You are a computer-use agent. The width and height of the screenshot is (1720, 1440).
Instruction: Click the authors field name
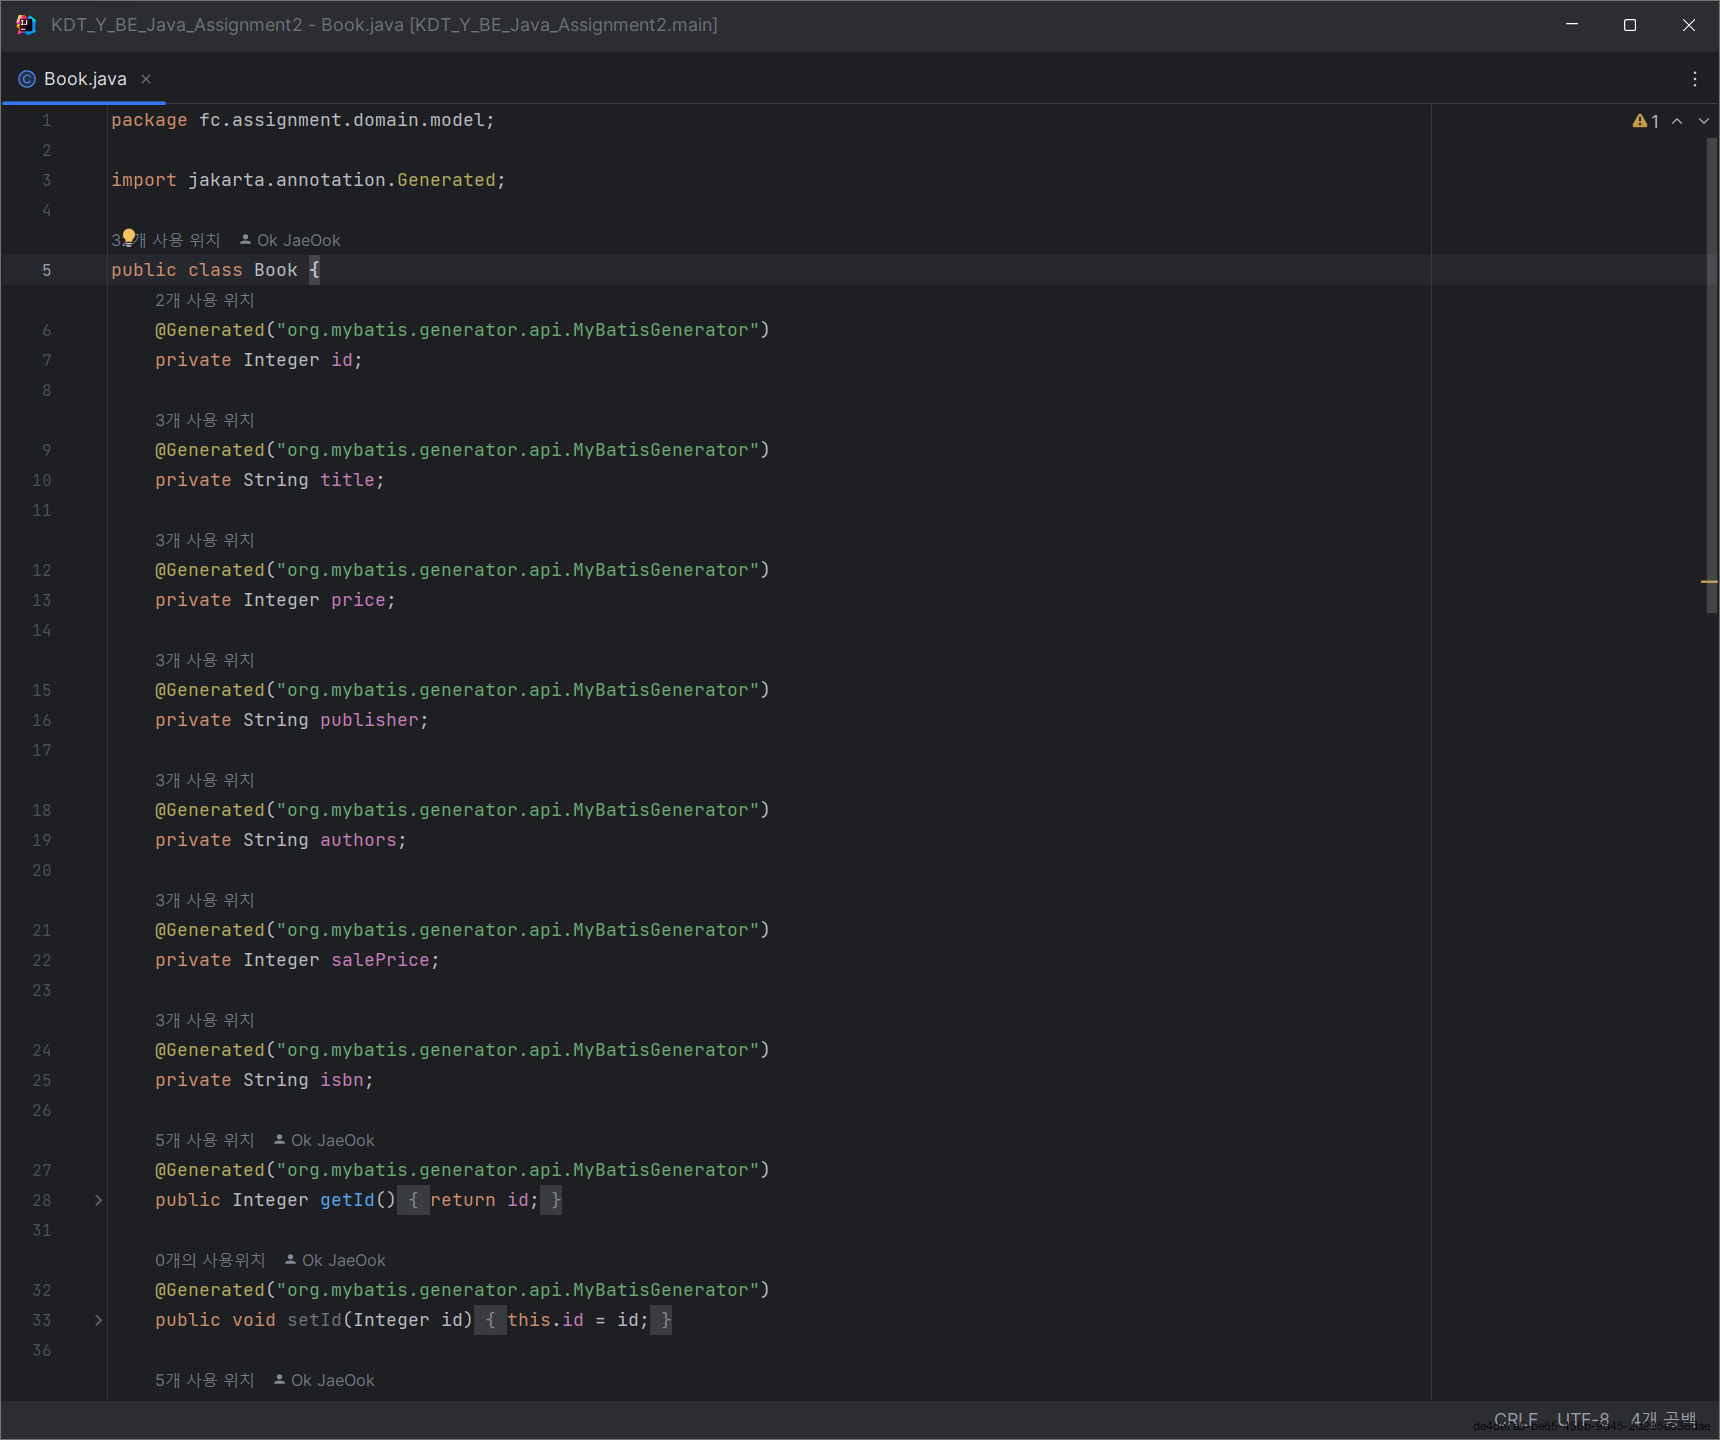(x=358, y=840)
